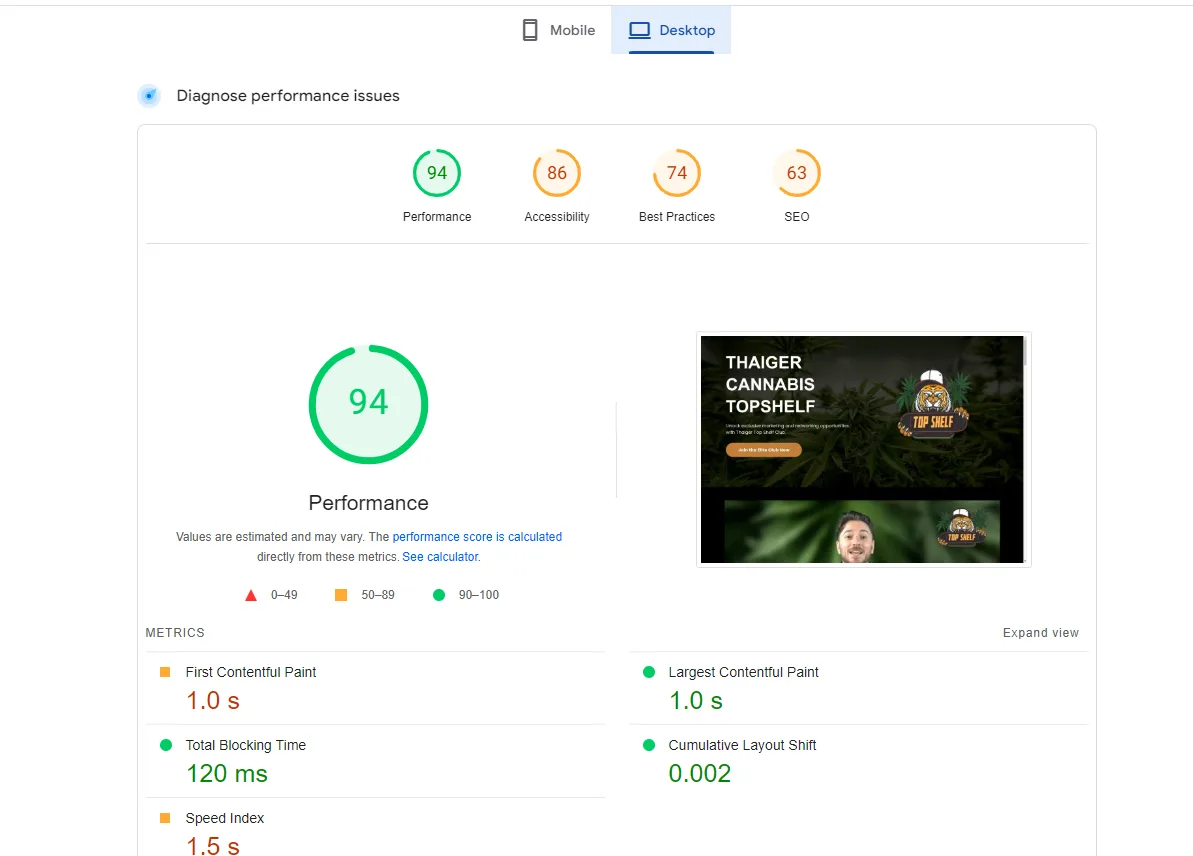Switch to the Desktop tab
Image resolution: width=1193 pixels, height=856 pixels.
tap(671, 30)
